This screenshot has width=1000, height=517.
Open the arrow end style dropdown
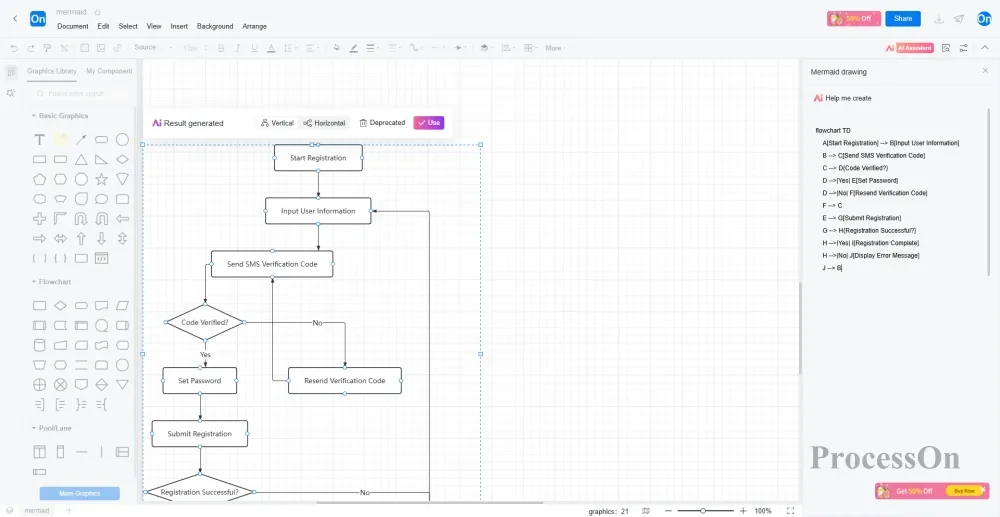coord(460,48)
